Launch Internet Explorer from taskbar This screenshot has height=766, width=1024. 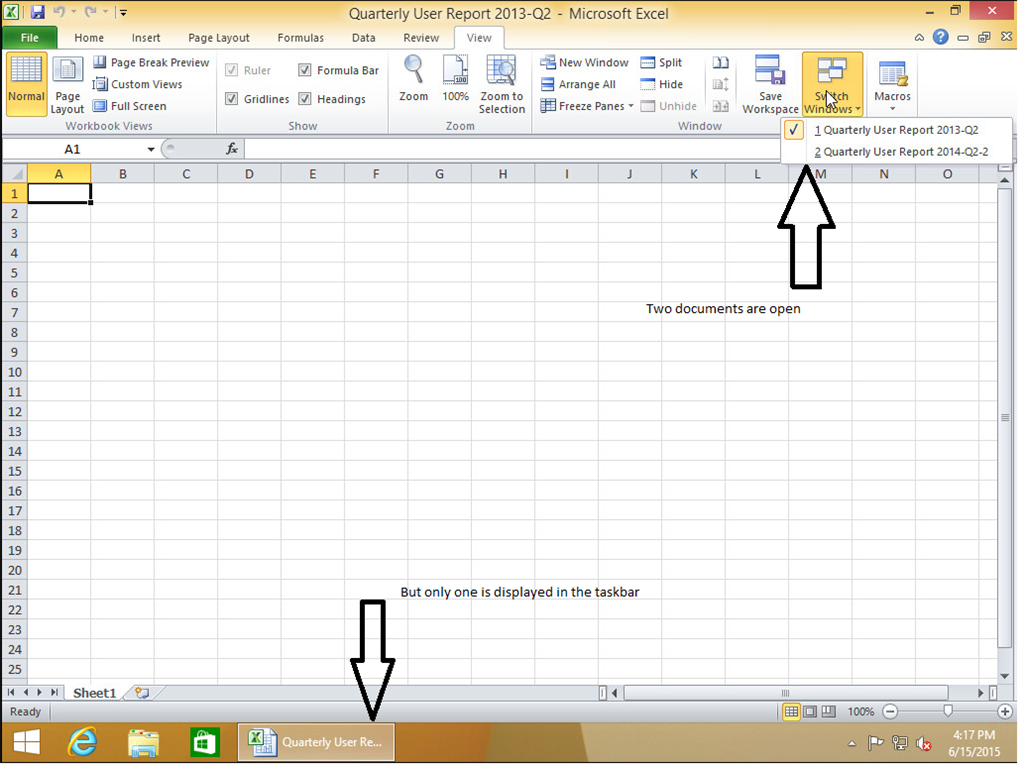click(82, 742)
